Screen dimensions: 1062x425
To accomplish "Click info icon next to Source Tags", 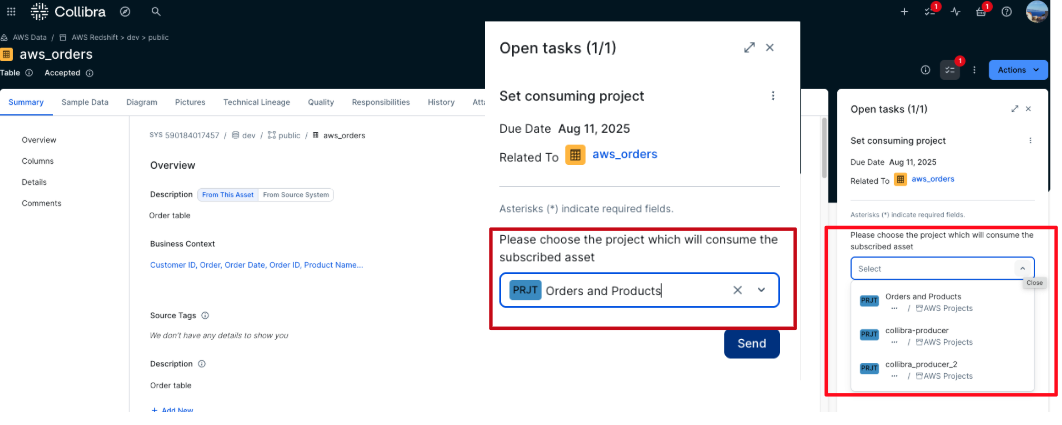I will (x=205, y=315).
